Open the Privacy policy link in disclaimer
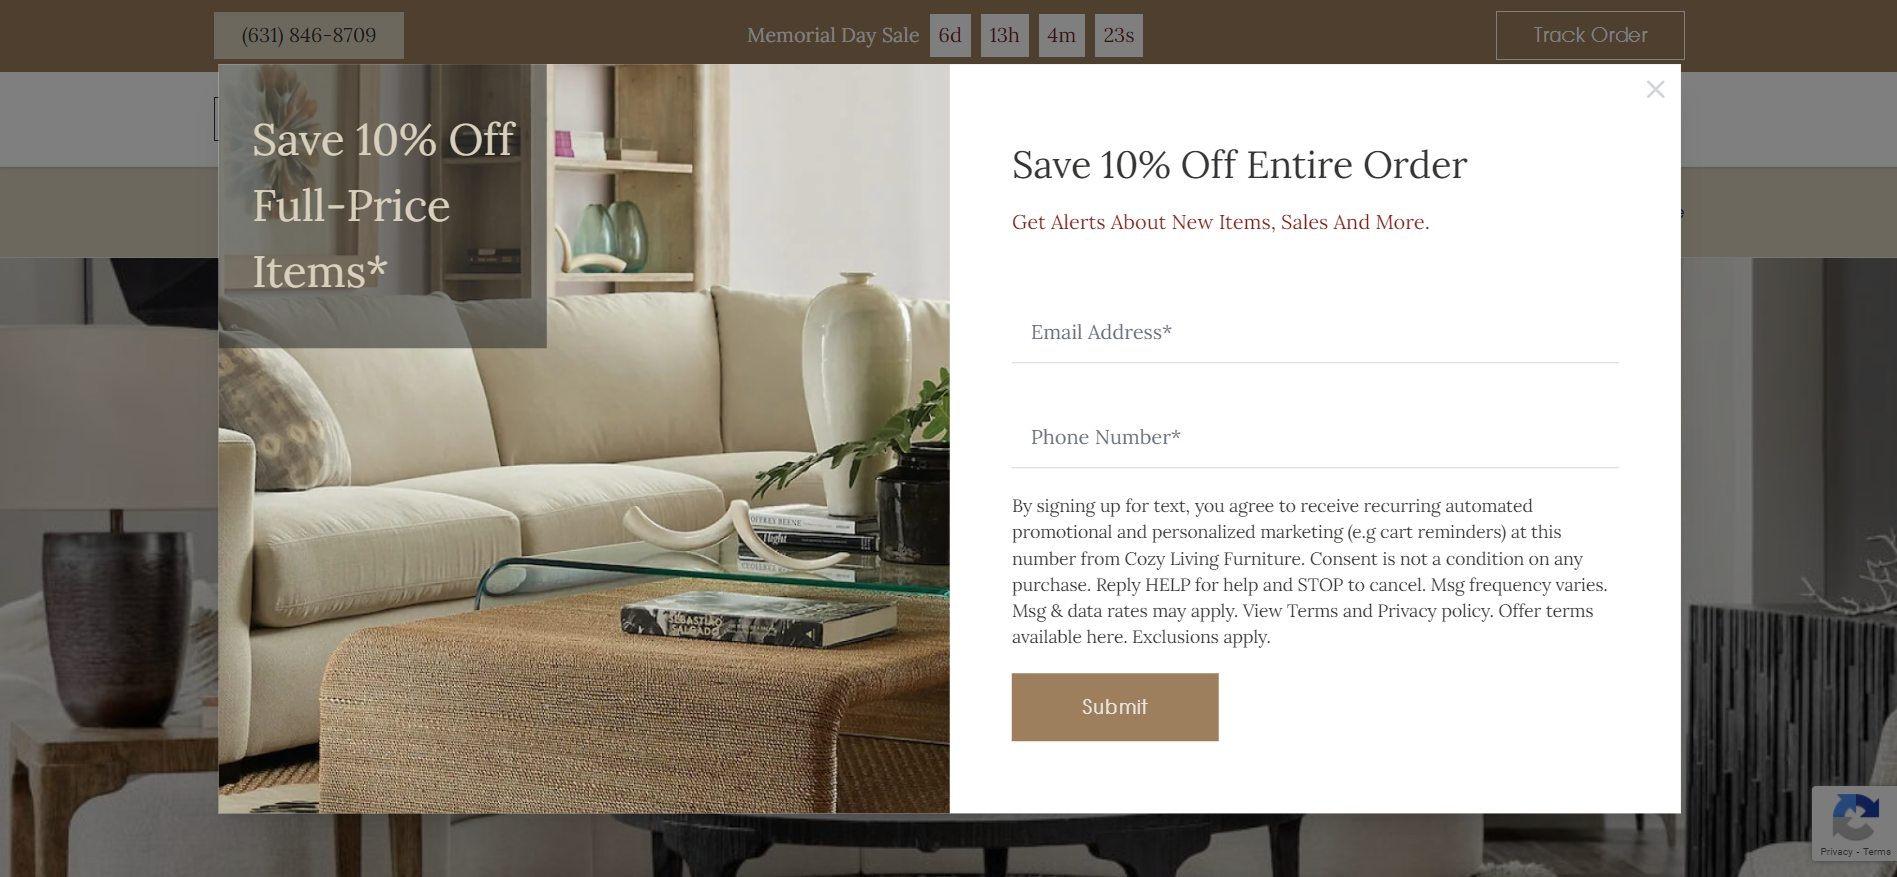Viewport: 1897px width, 877px height. 1434,611
